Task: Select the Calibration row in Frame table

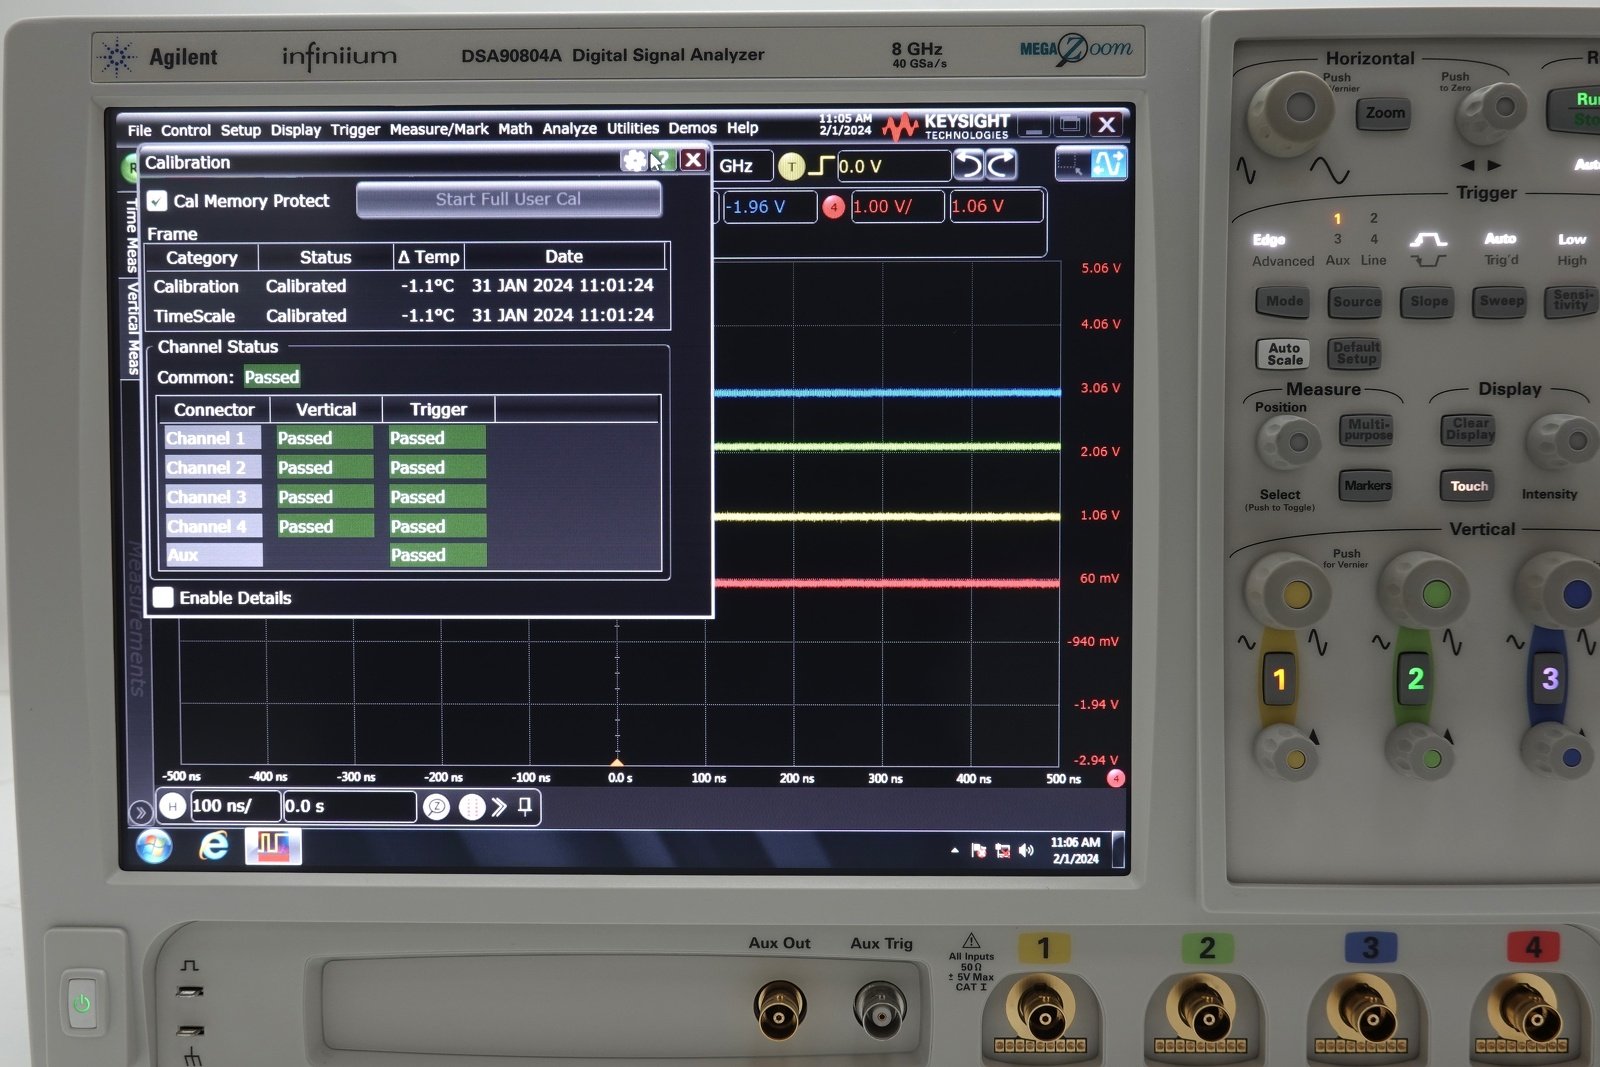Action: 408,286
